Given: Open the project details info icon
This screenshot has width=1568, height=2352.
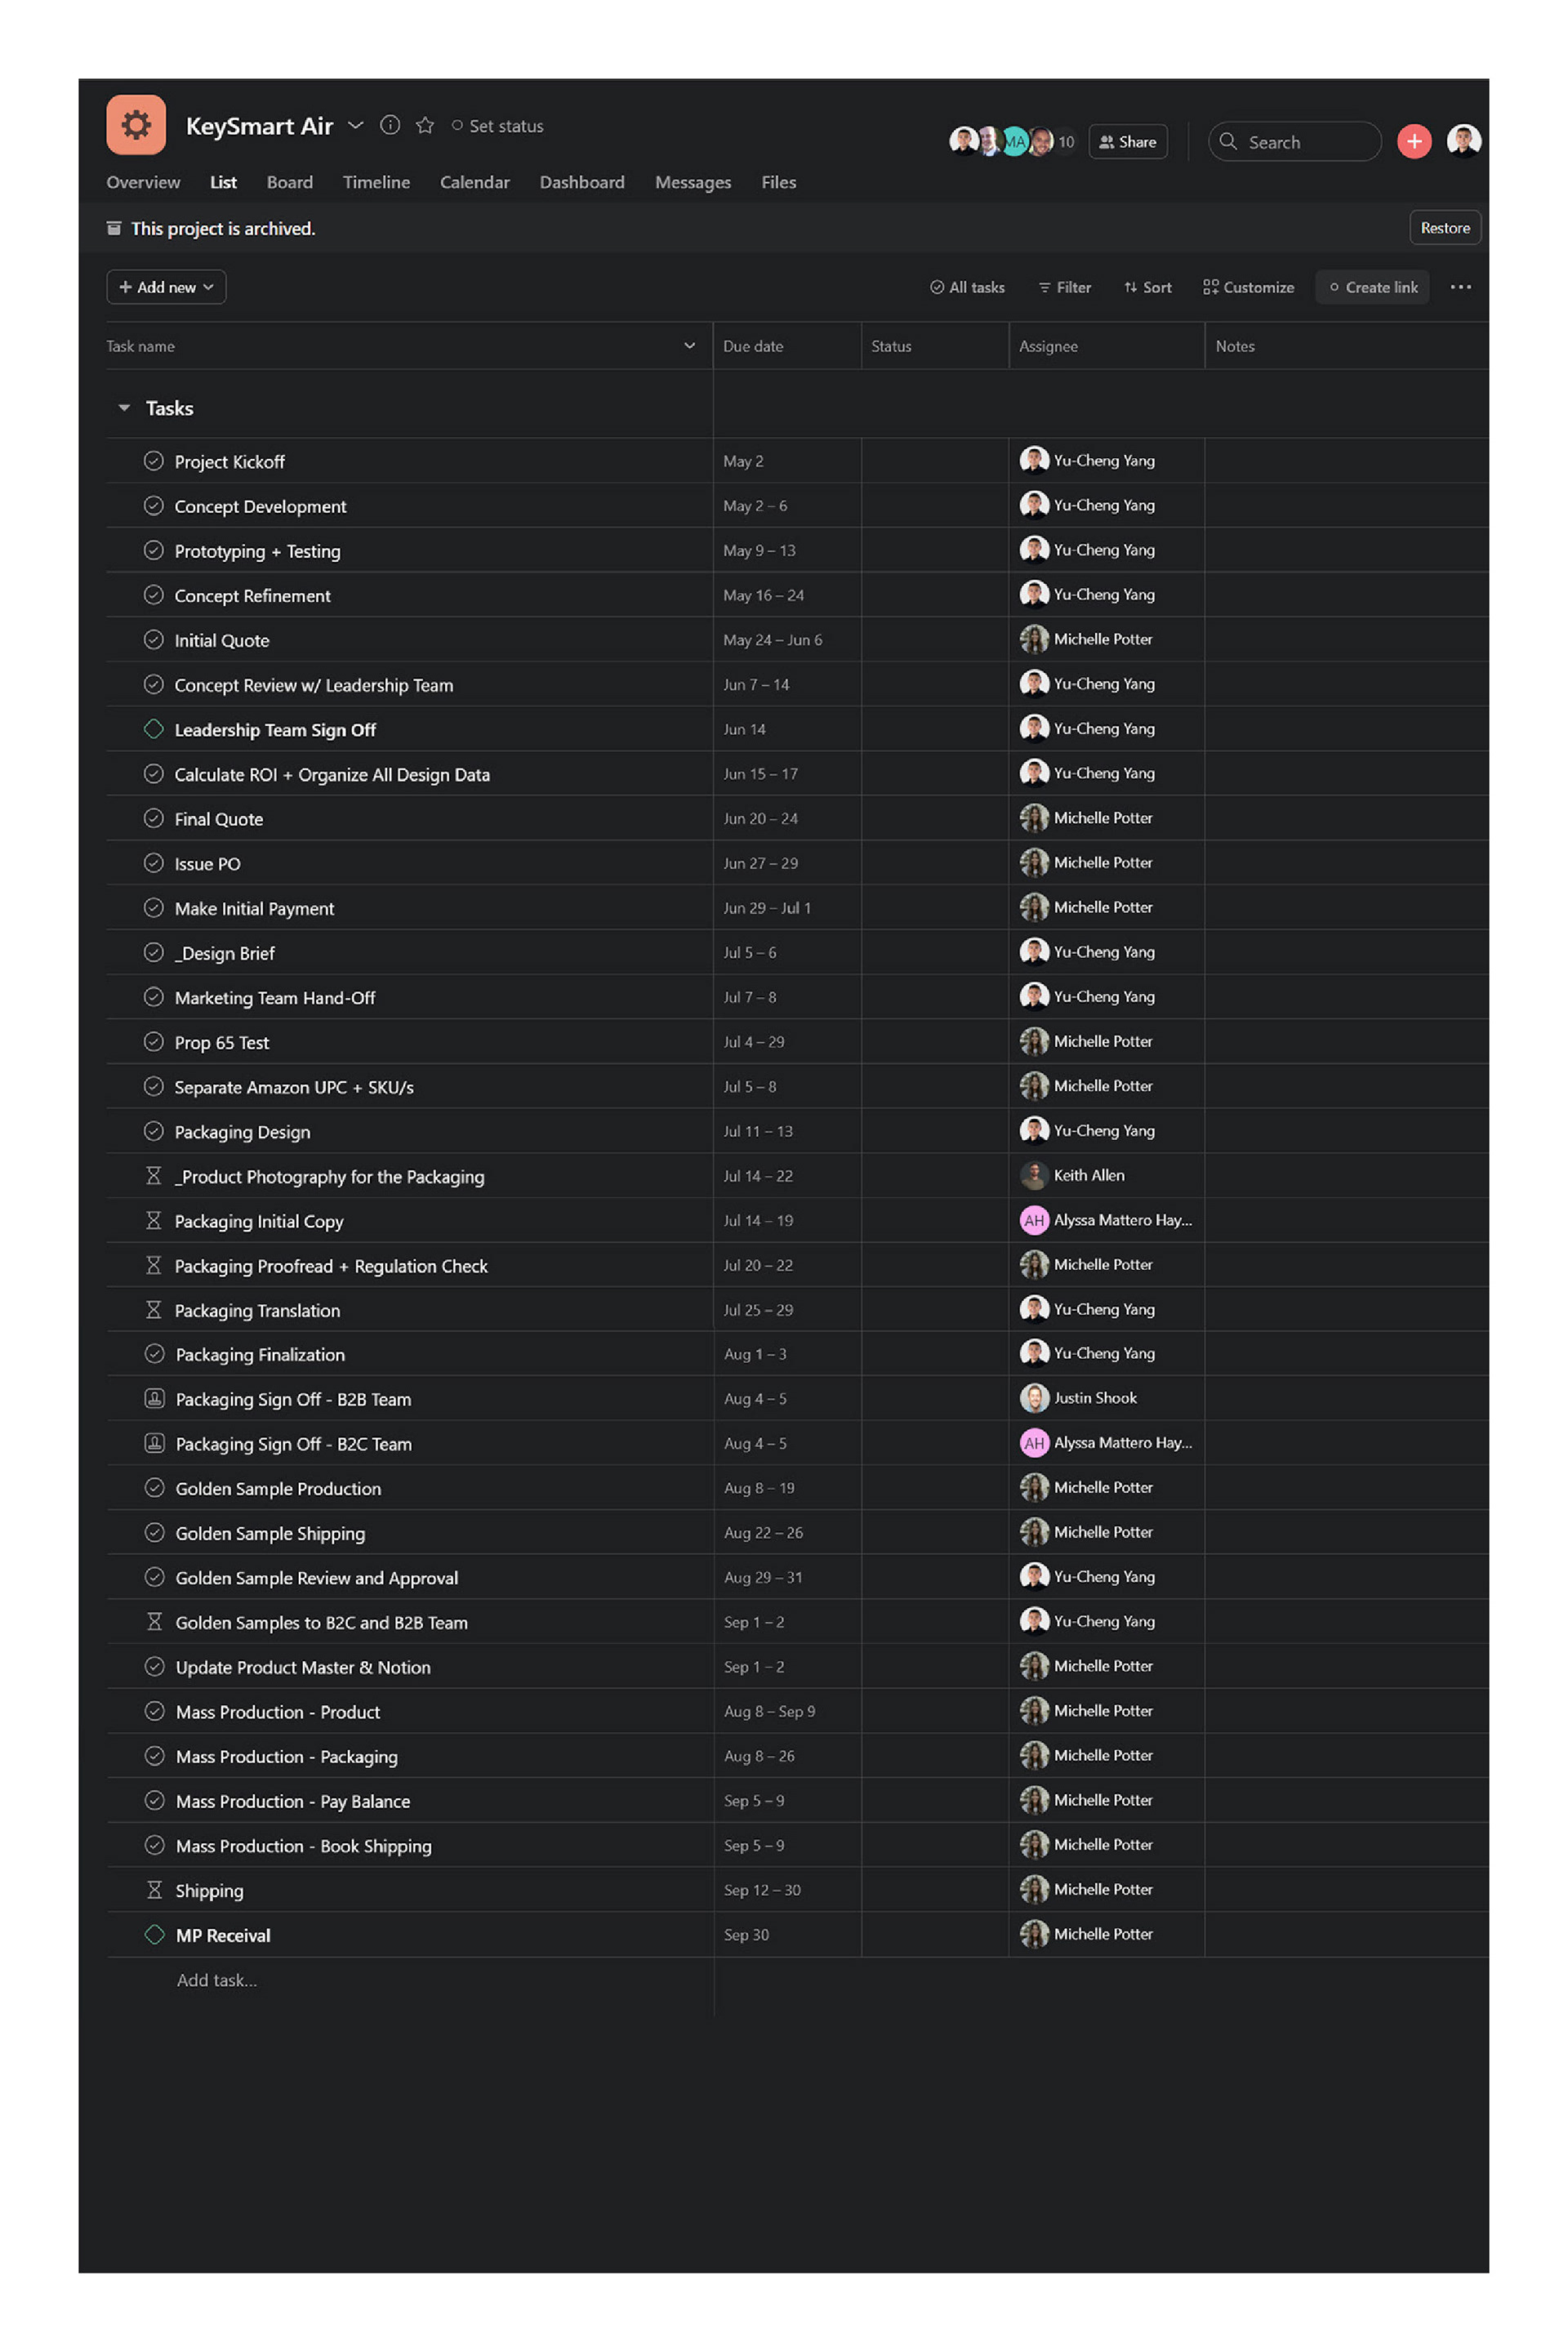Looking at the screenshot, I should coord(390,125).
